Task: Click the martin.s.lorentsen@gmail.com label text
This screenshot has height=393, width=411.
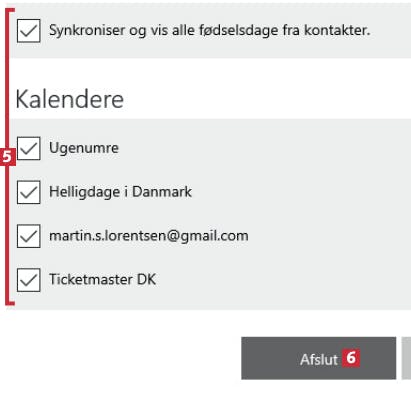Action: tap(149, 236)
